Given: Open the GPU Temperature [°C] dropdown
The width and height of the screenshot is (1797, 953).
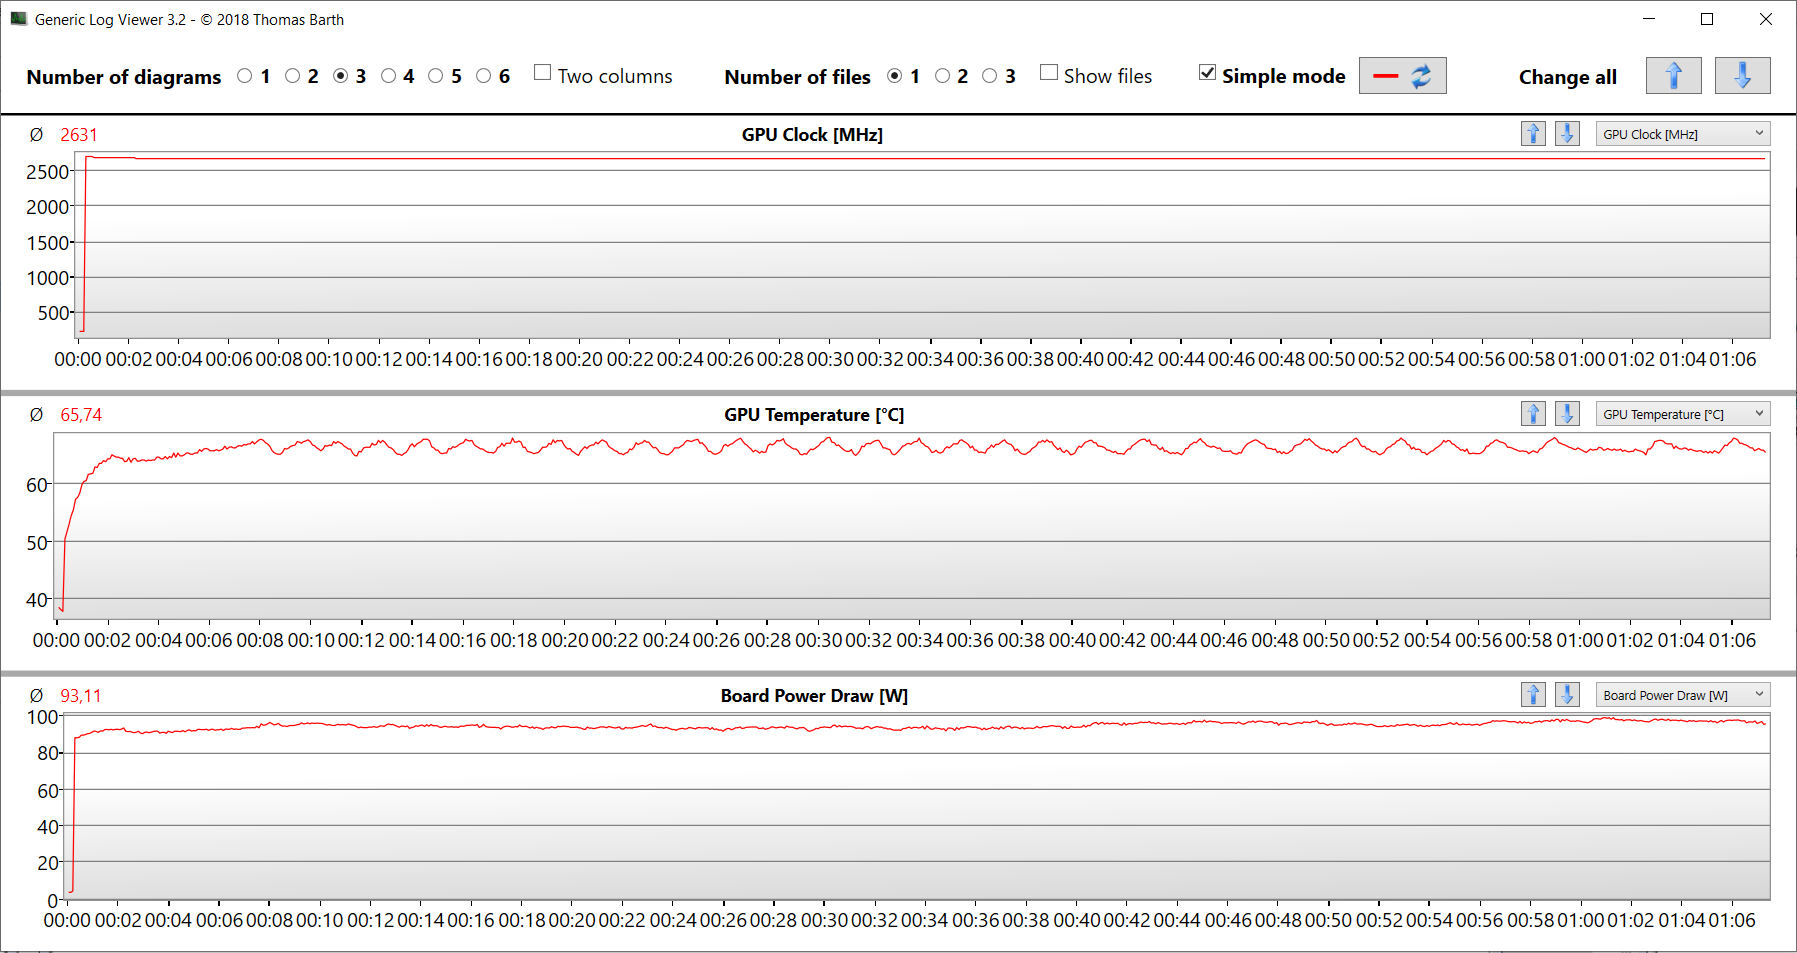Looking at the screenshot, I should tap(1683, 414).
